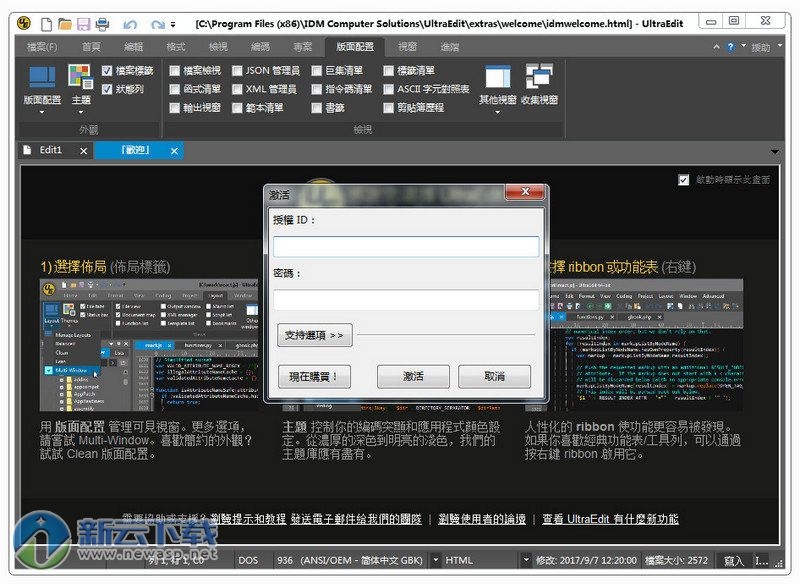Toggle the 檔案標籤 checkbox
Viewport: 800px width, 584px height.
click(107, 71)
